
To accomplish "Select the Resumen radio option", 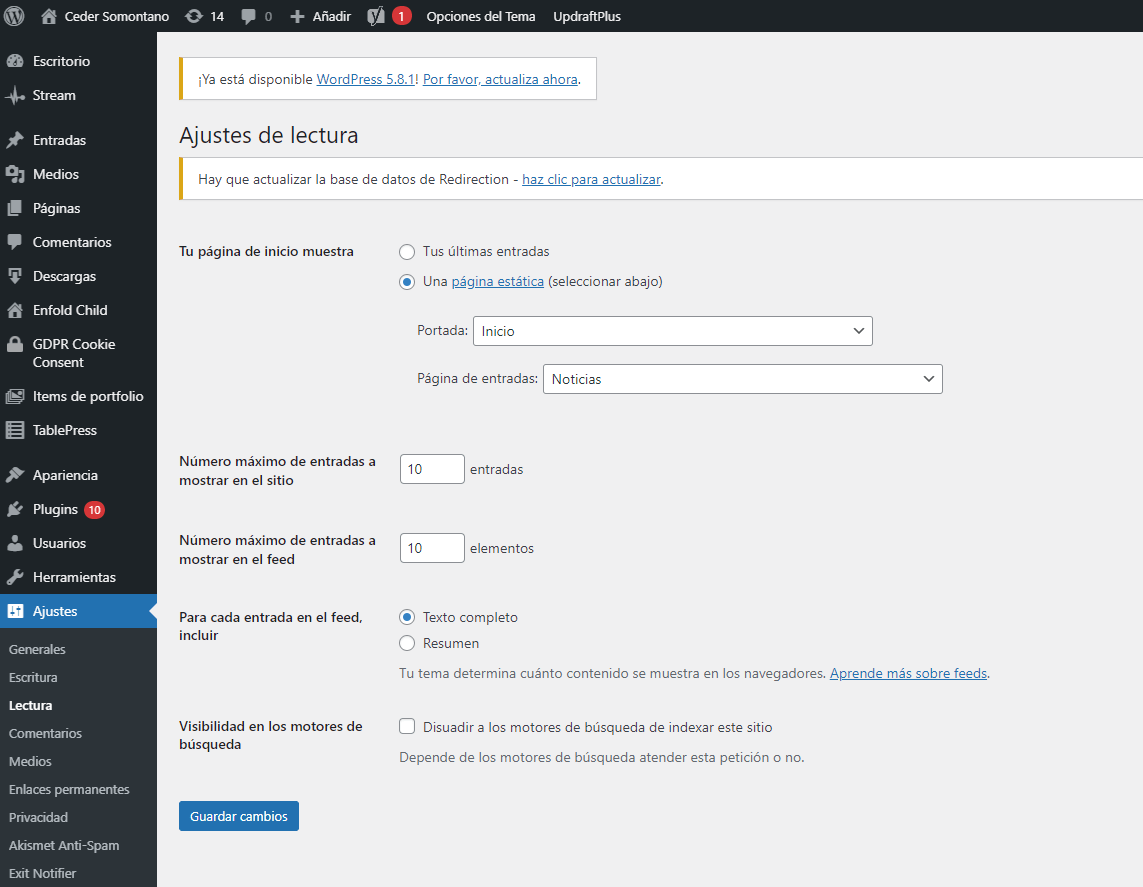I will coord(407,643).
